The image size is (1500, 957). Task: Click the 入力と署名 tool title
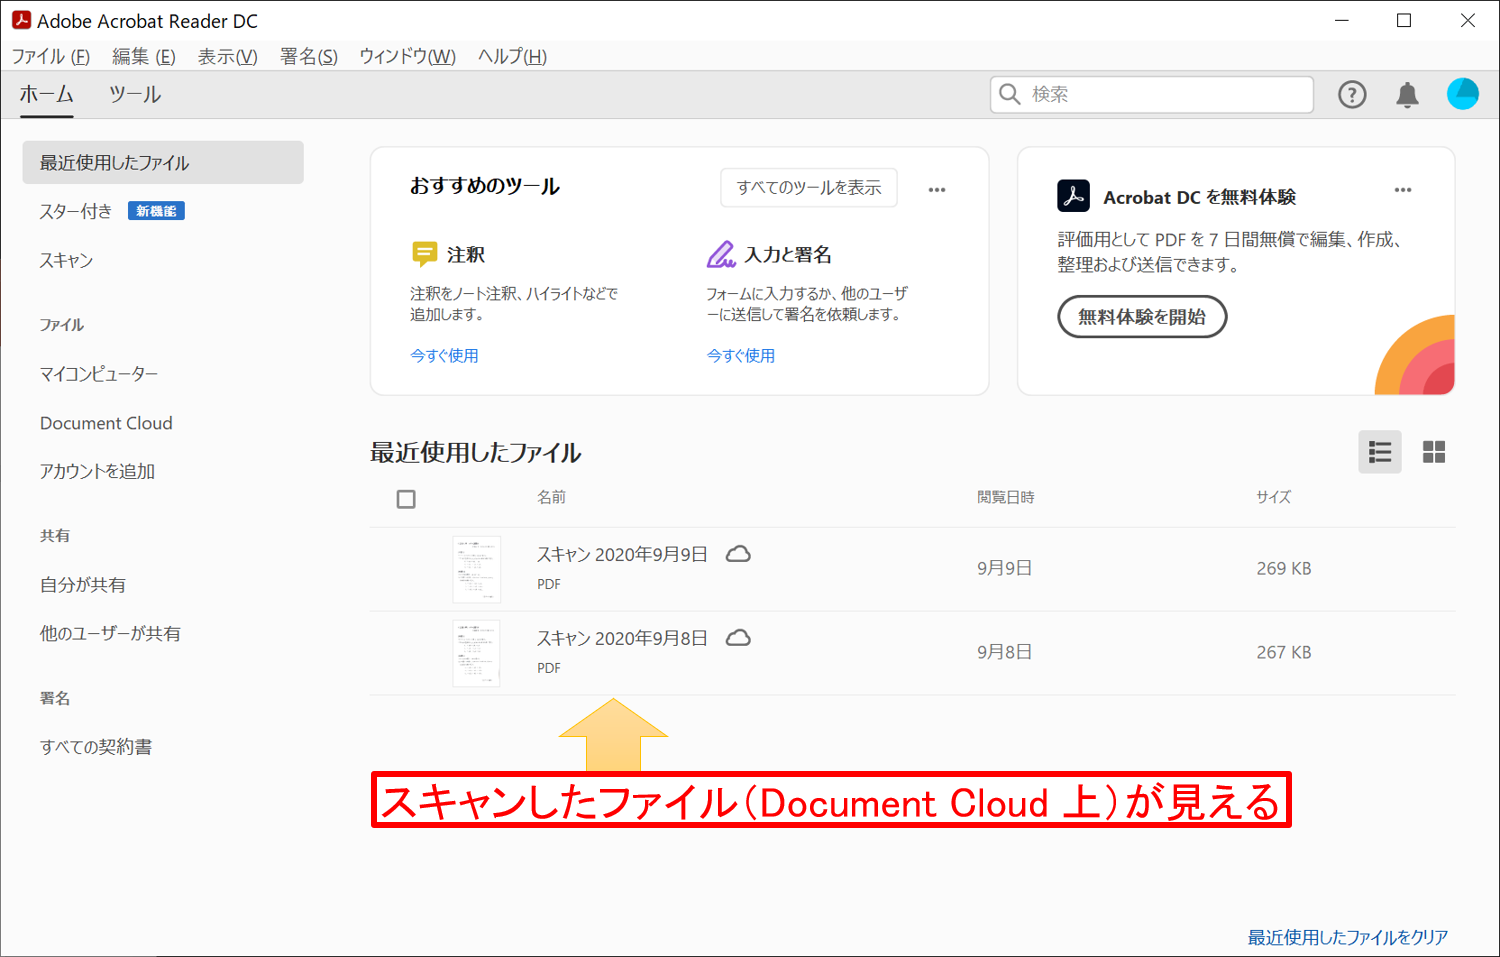click(788, 255)
